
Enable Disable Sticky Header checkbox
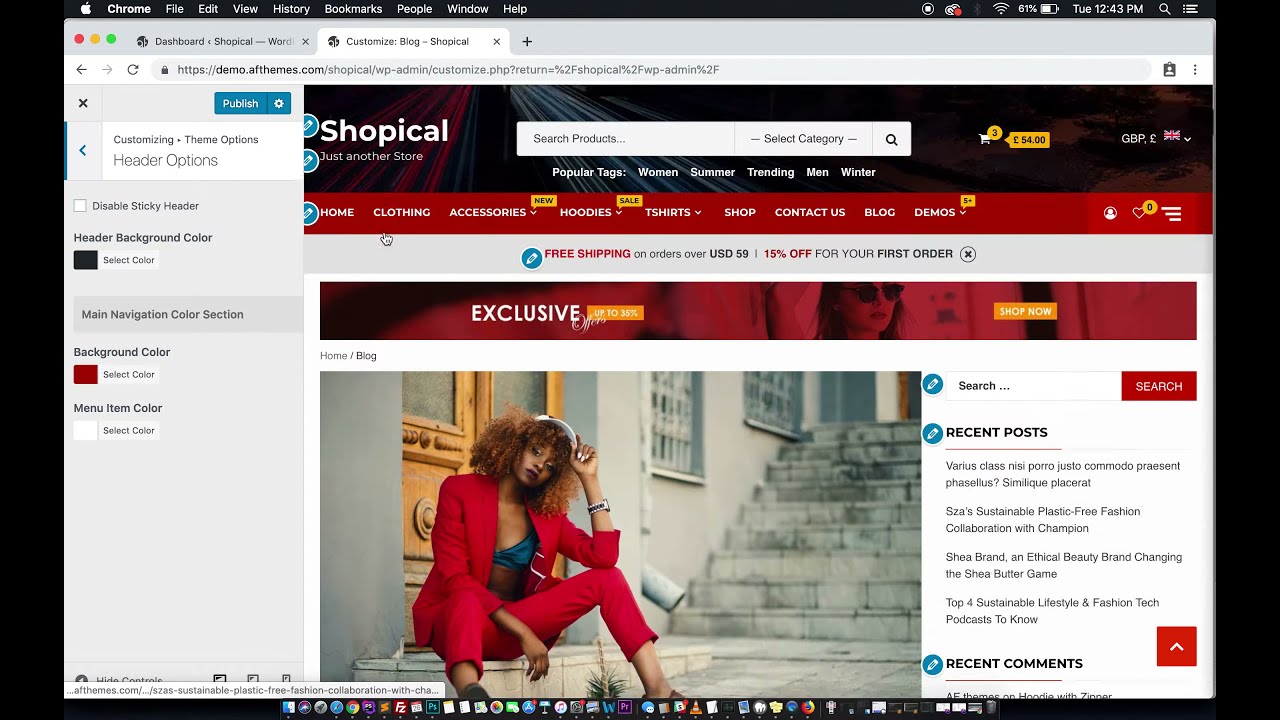click(80, 206)
